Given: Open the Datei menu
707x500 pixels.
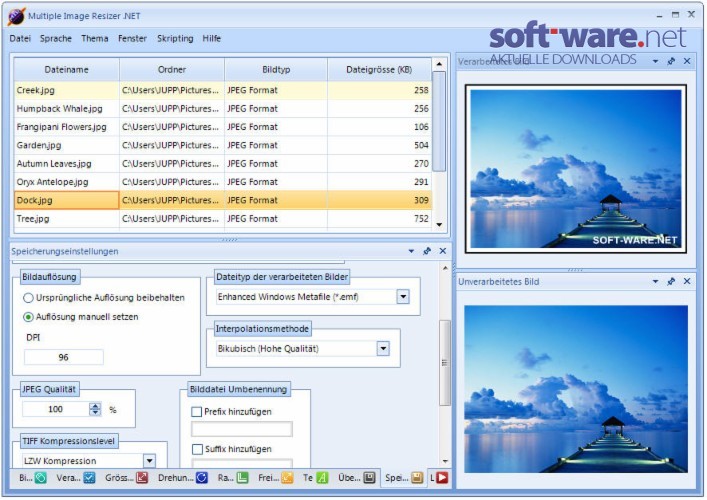Looking at the screenshot, I should pos(20,39).
